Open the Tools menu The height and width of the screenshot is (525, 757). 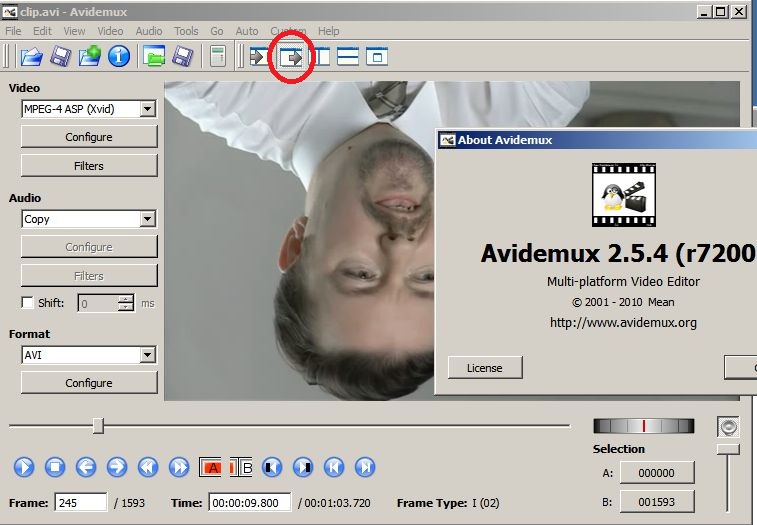186,31
